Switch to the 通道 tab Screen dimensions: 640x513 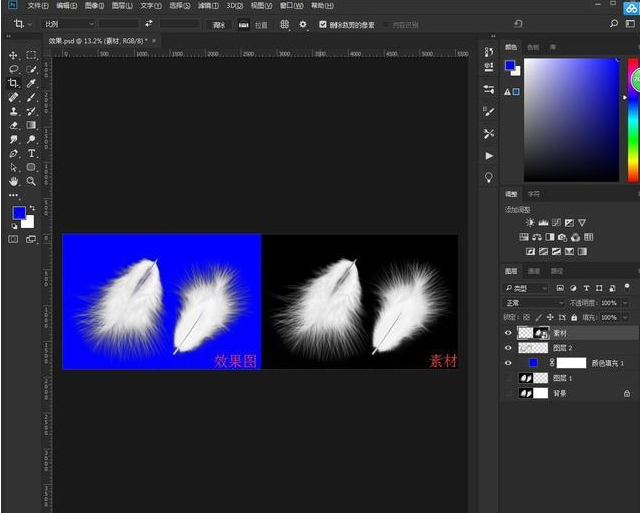coord(534,271)
